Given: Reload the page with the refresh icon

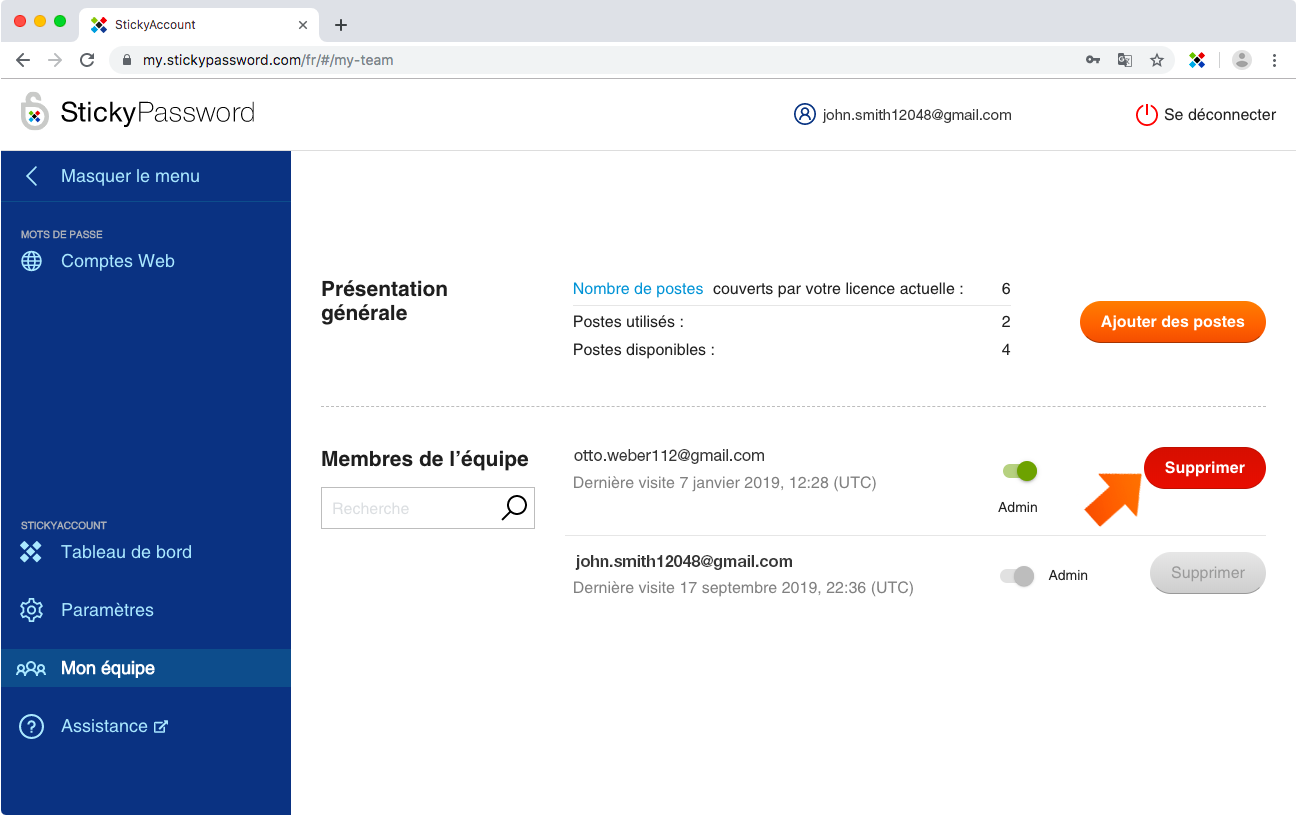Looking at the screenshot, I should point(87,60).
